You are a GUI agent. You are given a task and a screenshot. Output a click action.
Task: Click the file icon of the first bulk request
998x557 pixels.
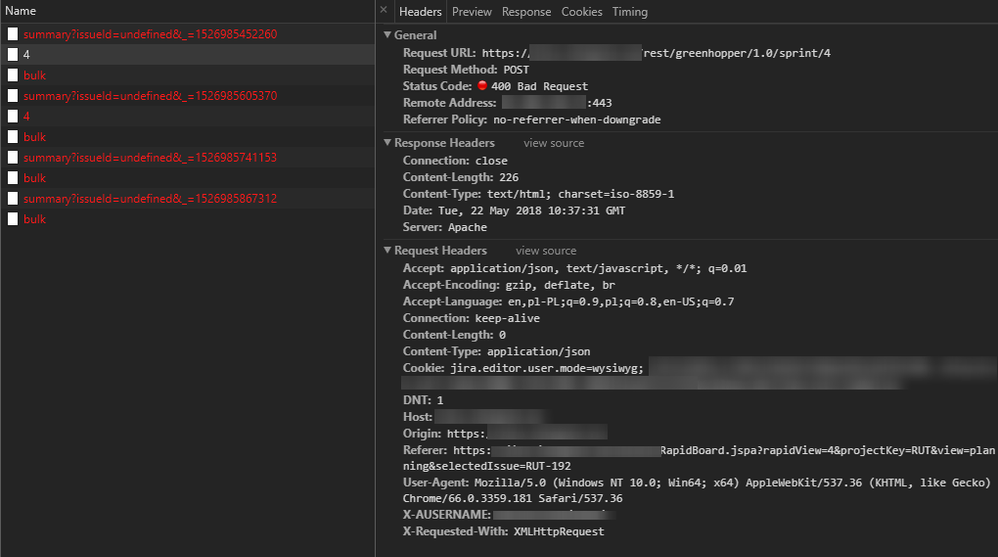pyautogui.click(x=13, y=75)
